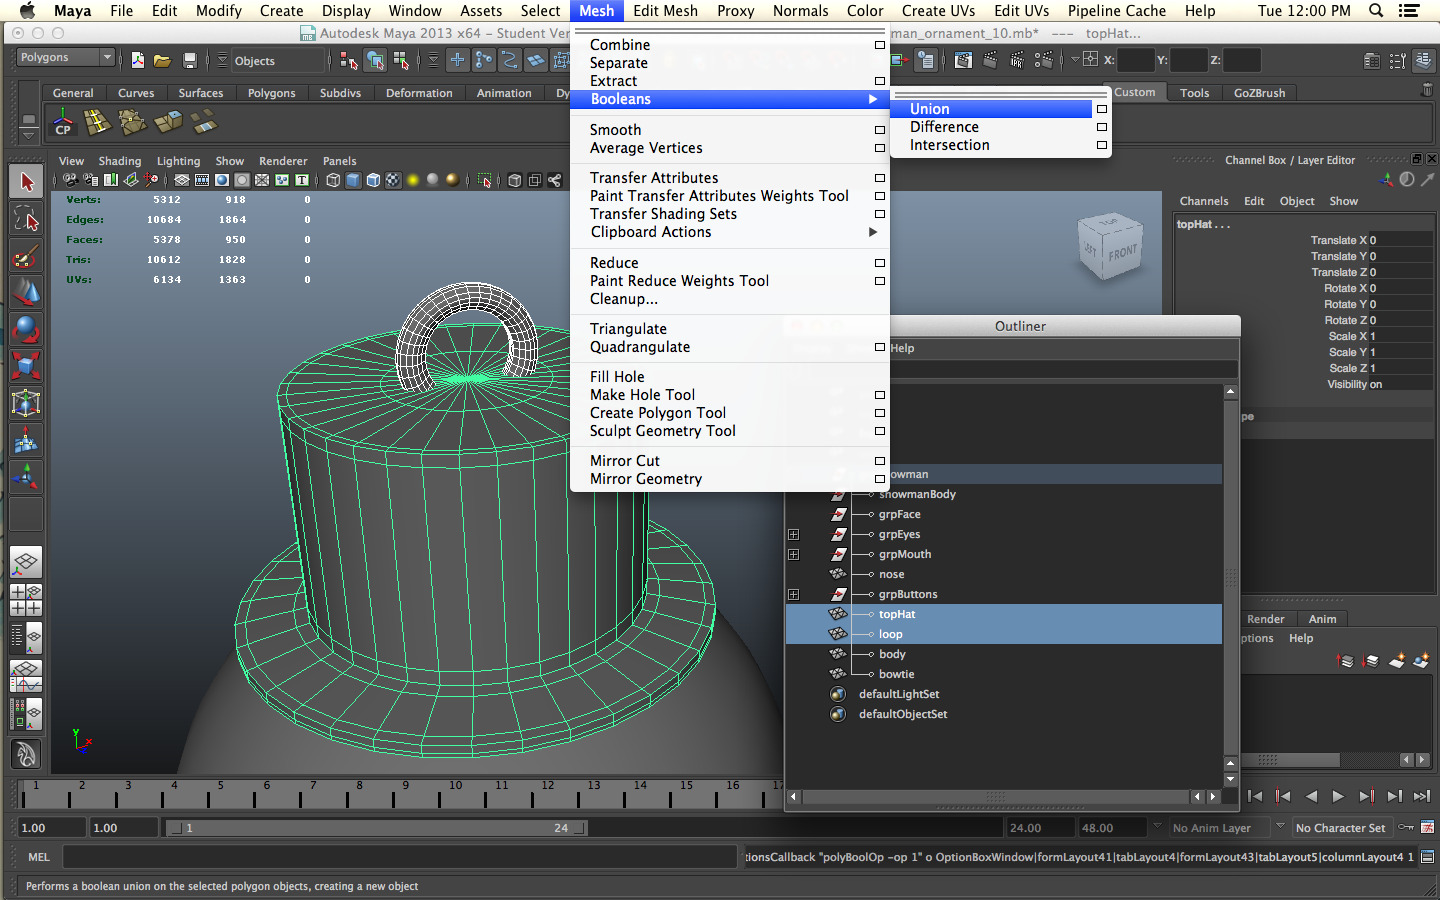The height and width of the screenshot is (900, 1440).
Task: Go to start of playback range
Action: [x=1255, y=797]
